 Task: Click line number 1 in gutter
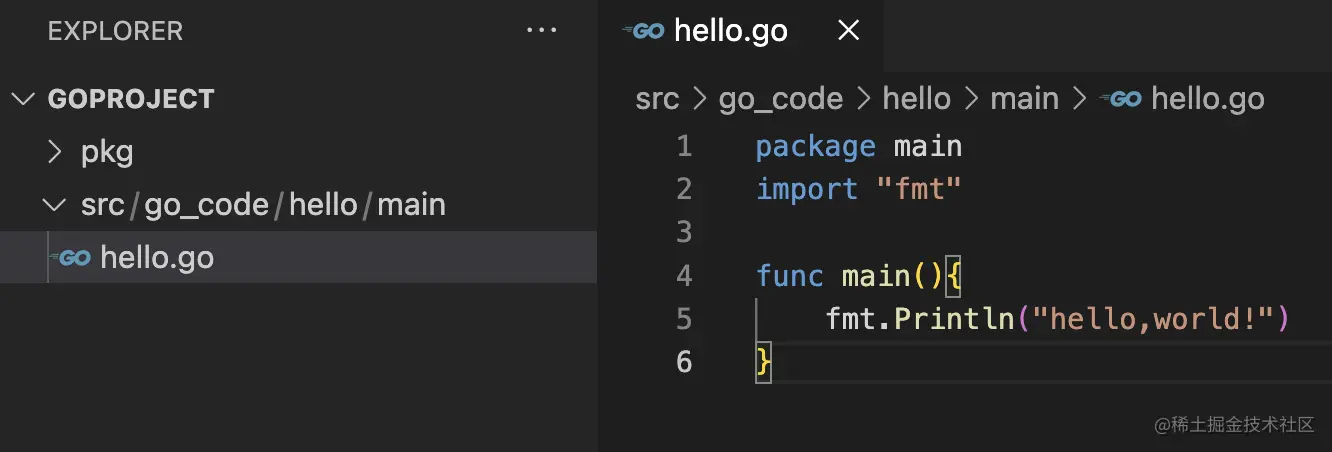click(x=684, y=147)
